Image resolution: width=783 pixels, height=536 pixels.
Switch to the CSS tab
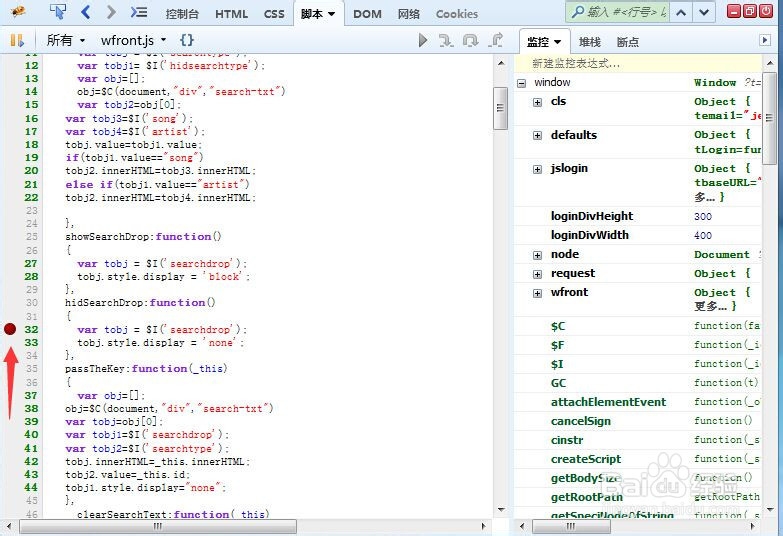(x=274, y=14)
